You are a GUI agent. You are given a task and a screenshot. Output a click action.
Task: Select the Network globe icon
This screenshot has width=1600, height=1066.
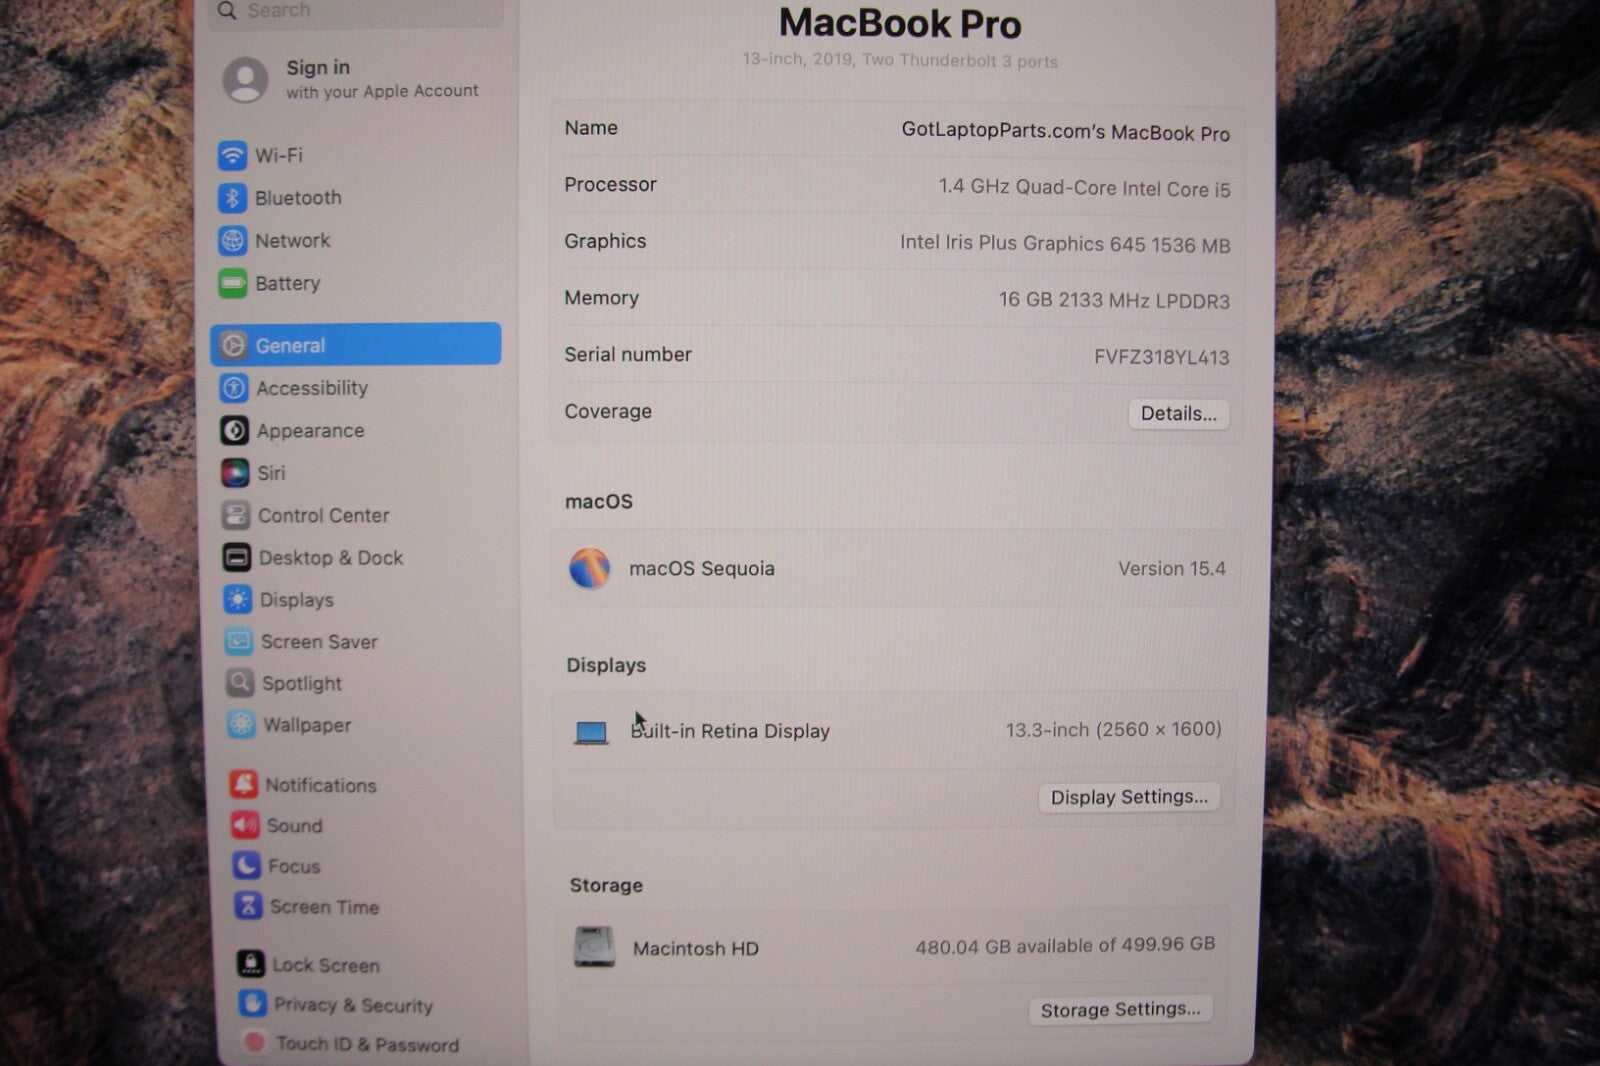232,241
